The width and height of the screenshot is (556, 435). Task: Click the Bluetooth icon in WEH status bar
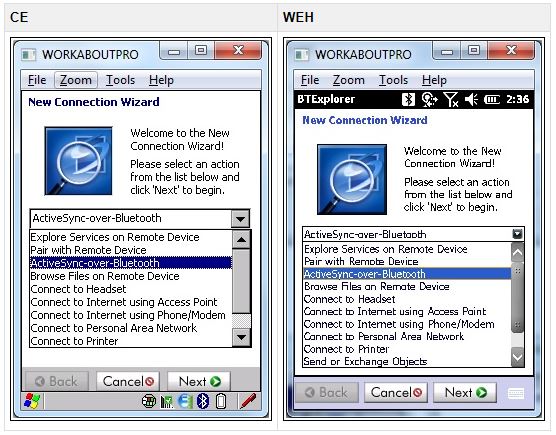[x=408, y=99]
